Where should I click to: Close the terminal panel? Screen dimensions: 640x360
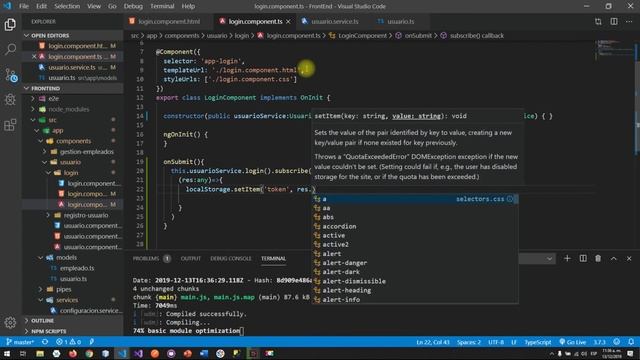[629, 258]
